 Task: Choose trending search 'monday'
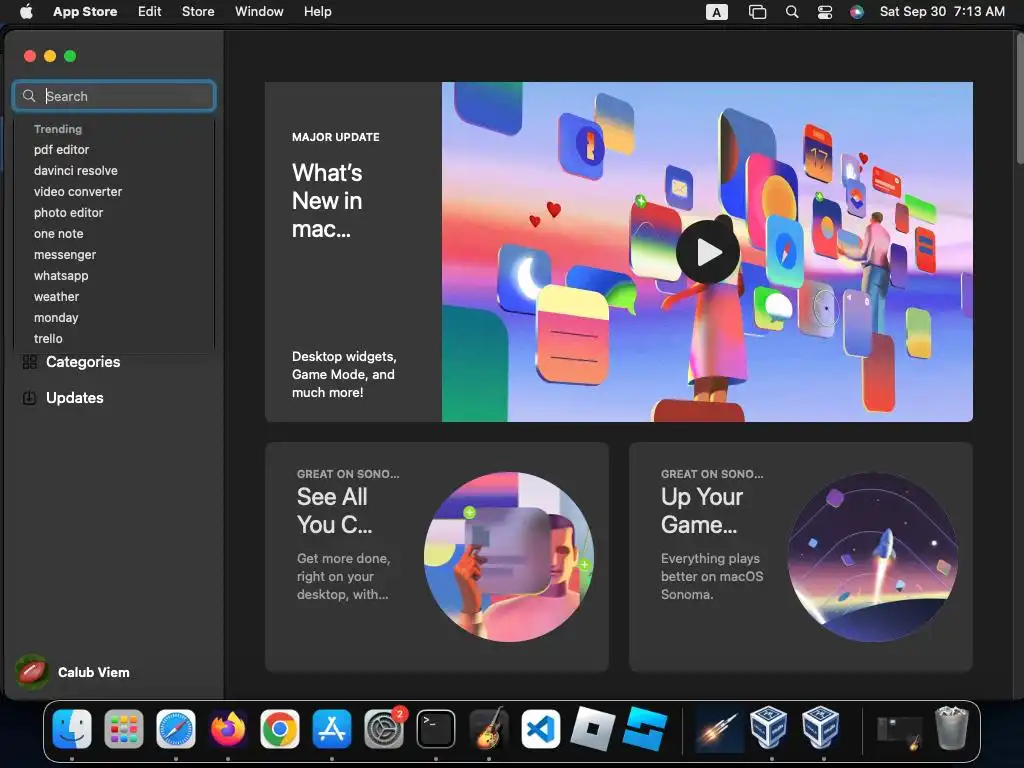coord(56,317)
